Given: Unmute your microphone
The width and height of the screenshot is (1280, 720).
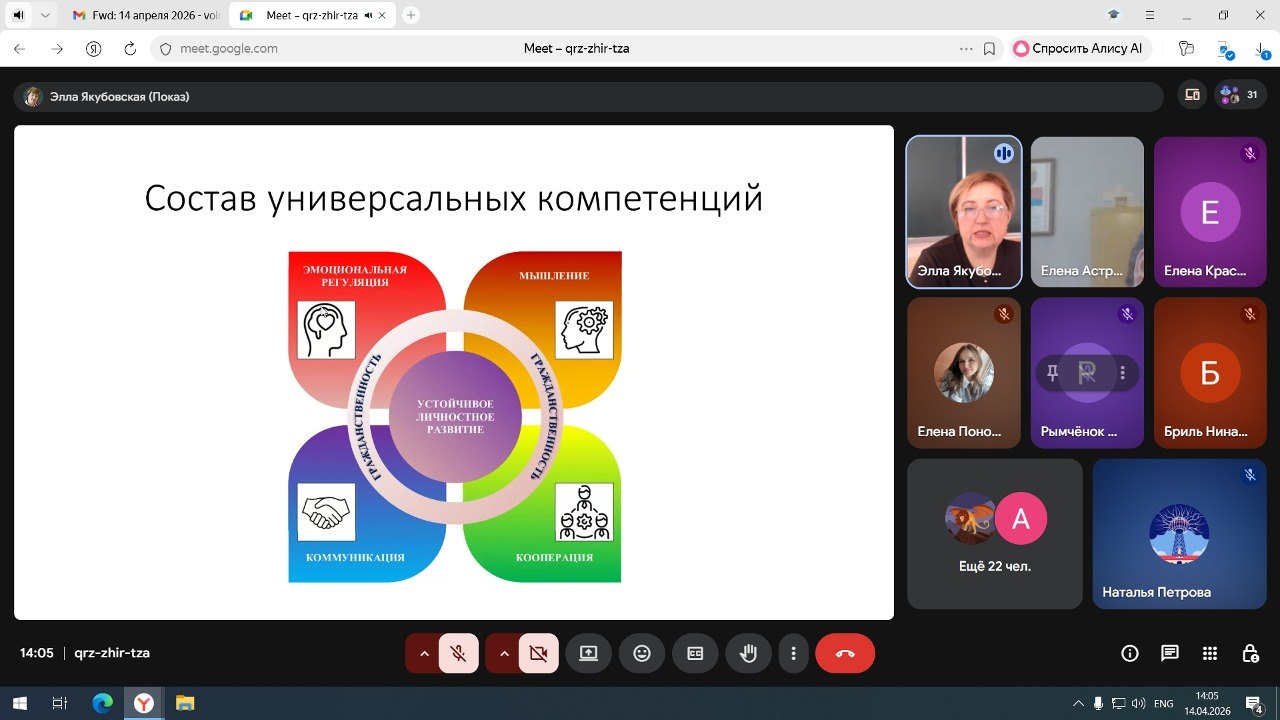Looking at the screenshot, I should 458,653.
